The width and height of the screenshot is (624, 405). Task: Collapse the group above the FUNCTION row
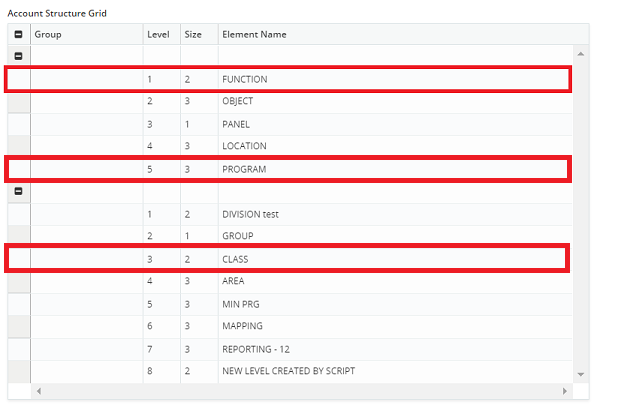(x=18, y=56)
